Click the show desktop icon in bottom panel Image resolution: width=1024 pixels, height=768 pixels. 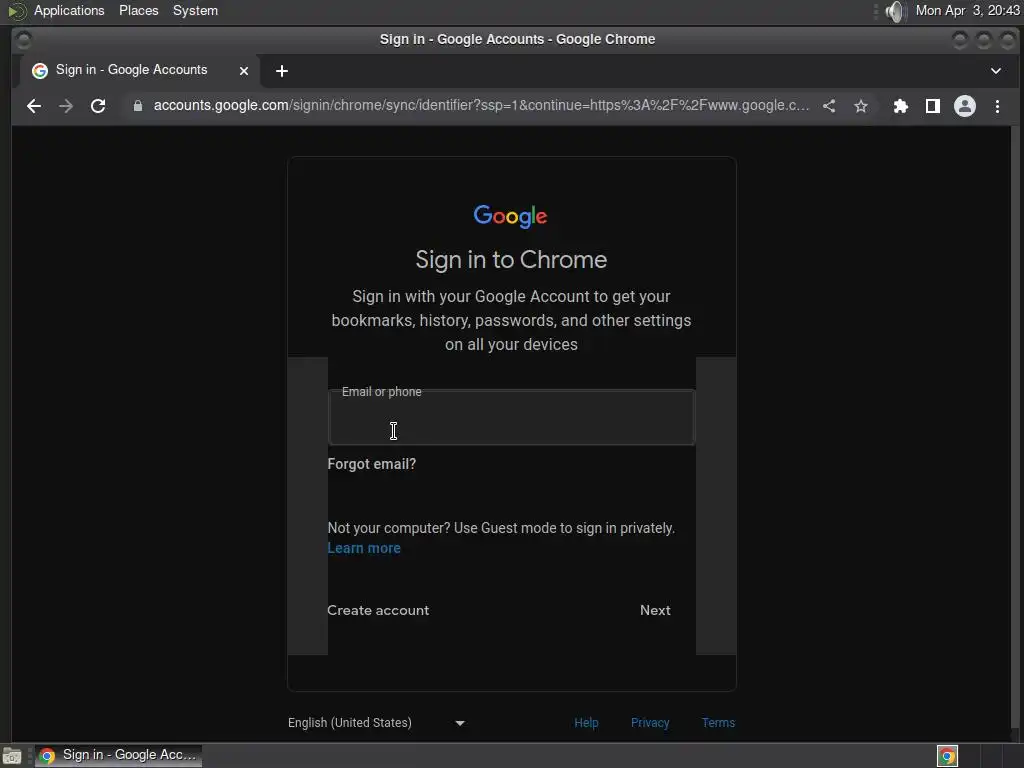tap(12, 756)
